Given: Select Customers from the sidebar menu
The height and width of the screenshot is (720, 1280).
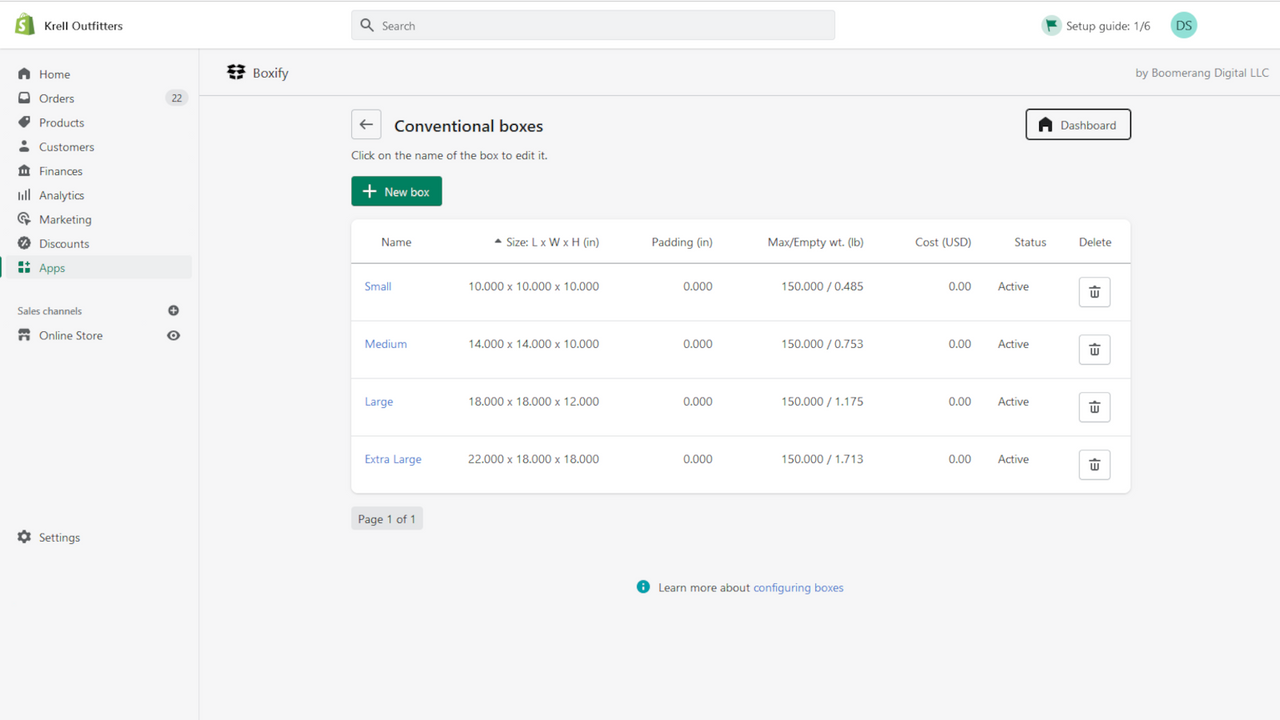Looking at the screenshot, I should click(23, 146).
